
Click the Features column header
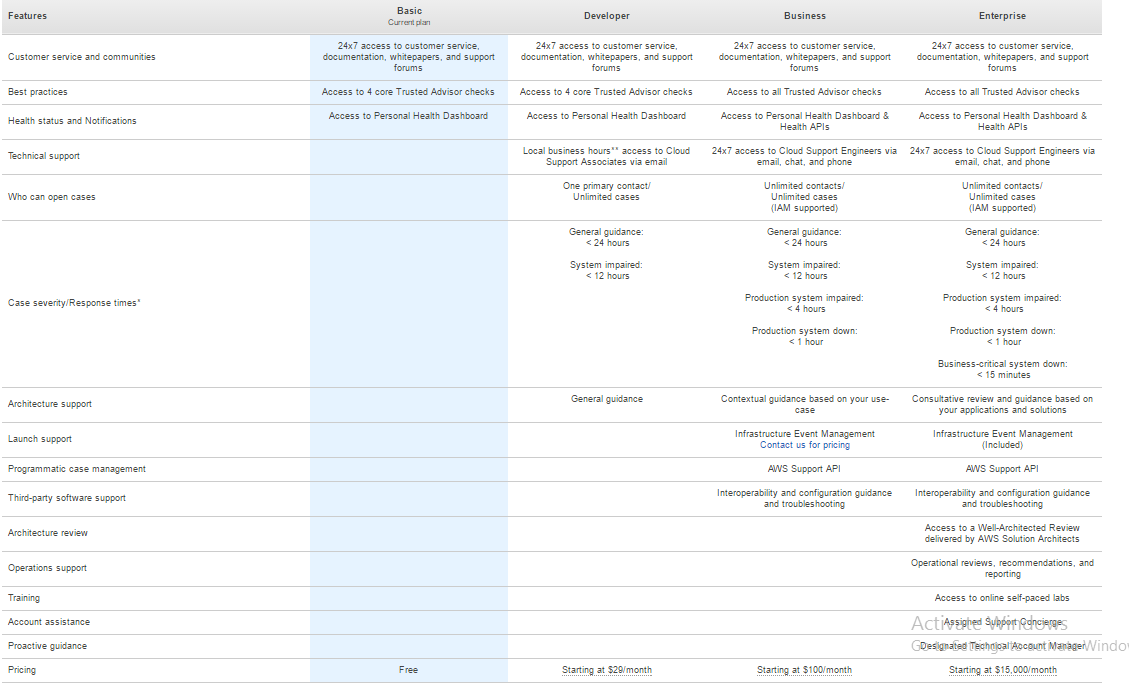(28, 16)
